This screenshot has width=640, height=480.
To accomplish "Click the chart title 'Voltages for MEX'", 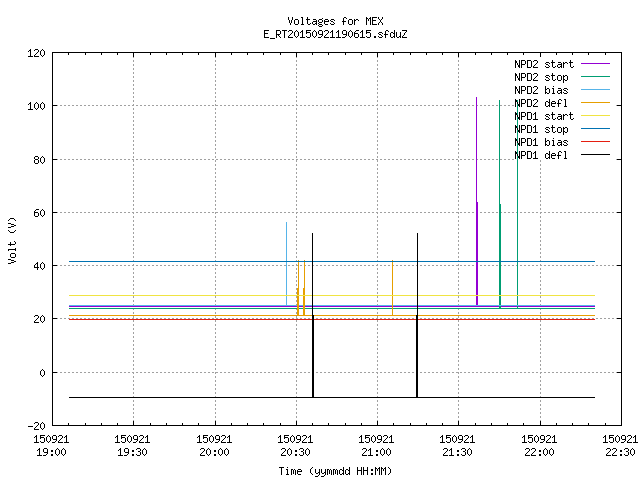I will [x=335, y=21].
